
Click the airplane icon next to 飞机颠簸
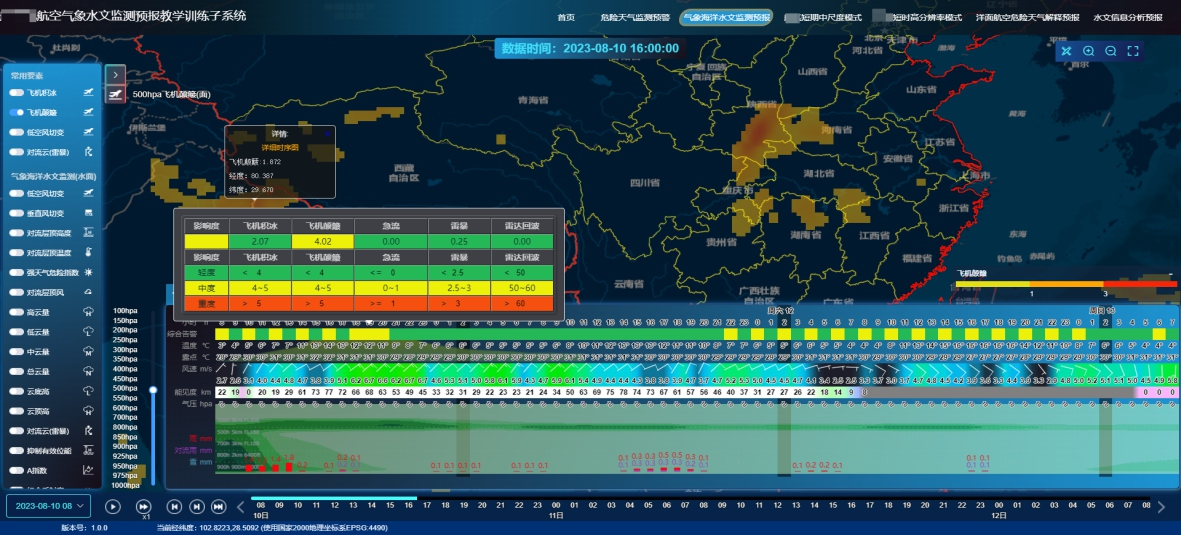(x=88, y=112)
